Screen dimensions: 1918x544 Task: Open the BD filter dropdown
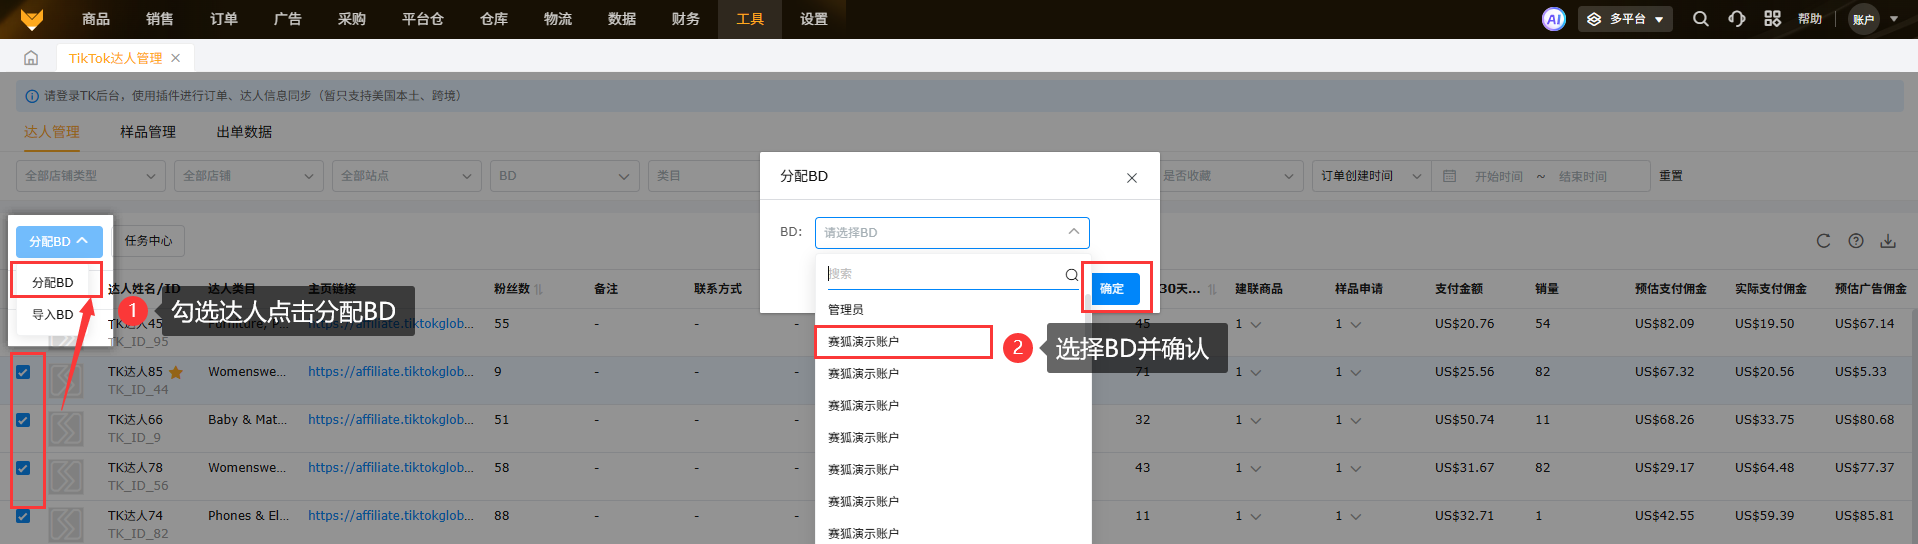(565, 176)
